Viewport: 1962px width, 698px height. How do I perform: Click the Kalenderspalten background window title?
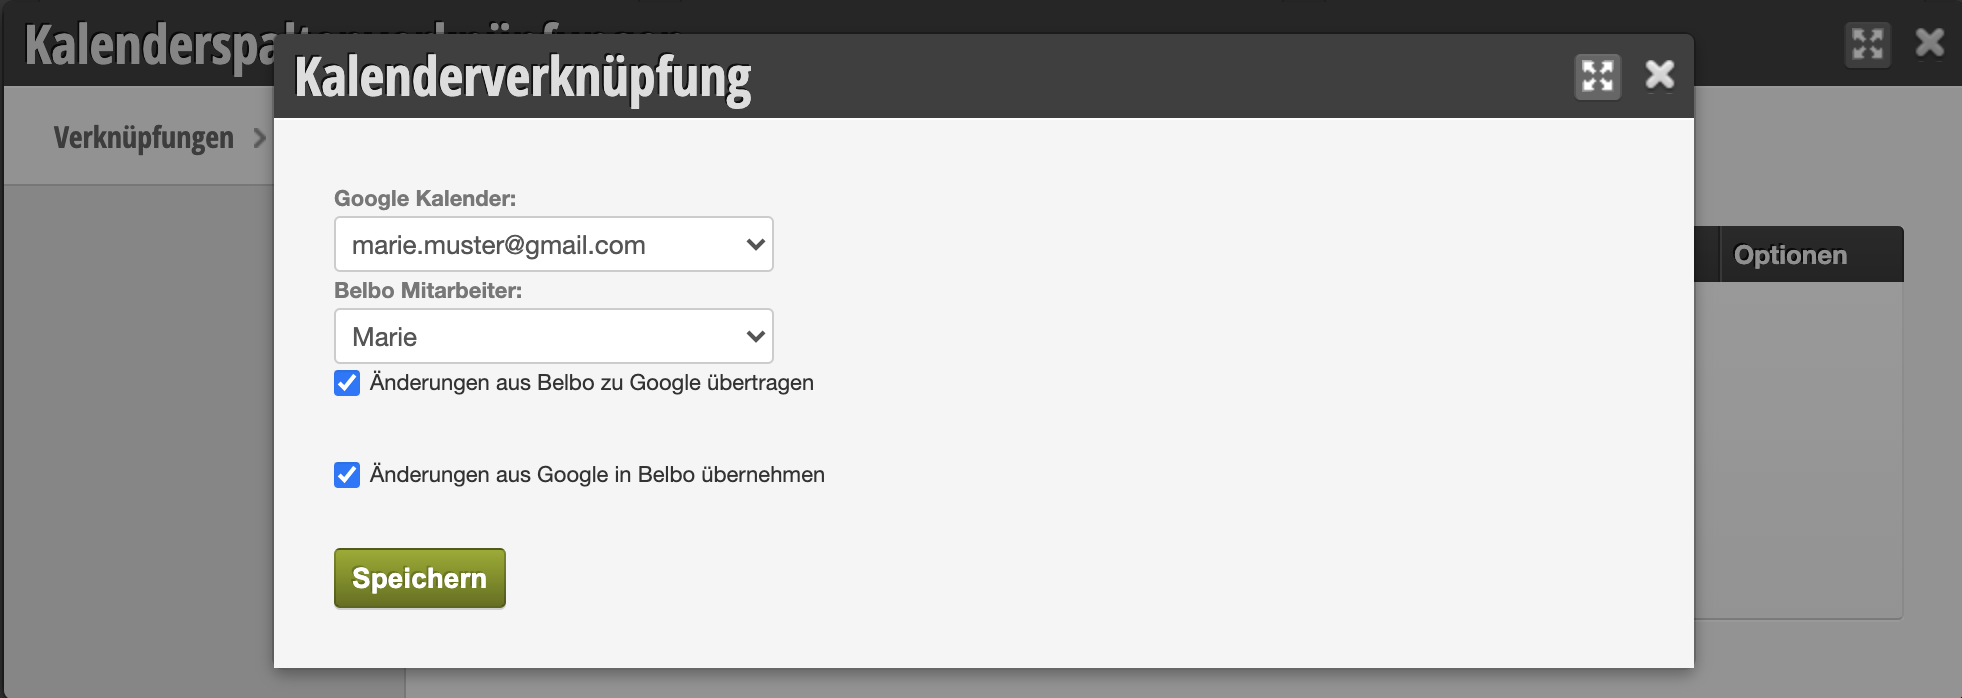click(150, 46)
